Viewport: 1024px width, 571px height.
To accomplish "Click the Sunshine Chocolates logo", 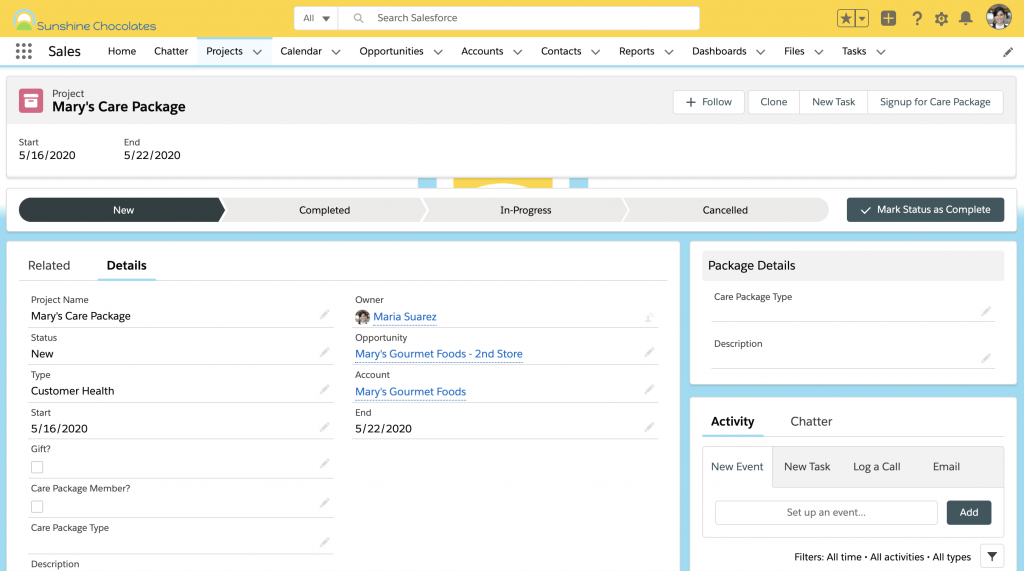I will point(84,21).
